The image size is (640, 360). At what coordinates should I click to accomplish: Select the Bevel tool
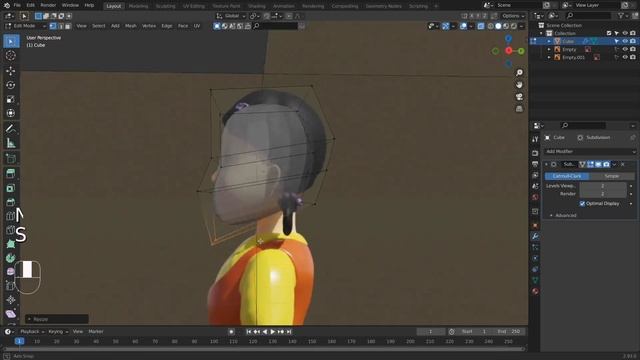click(x=11, y=202)
